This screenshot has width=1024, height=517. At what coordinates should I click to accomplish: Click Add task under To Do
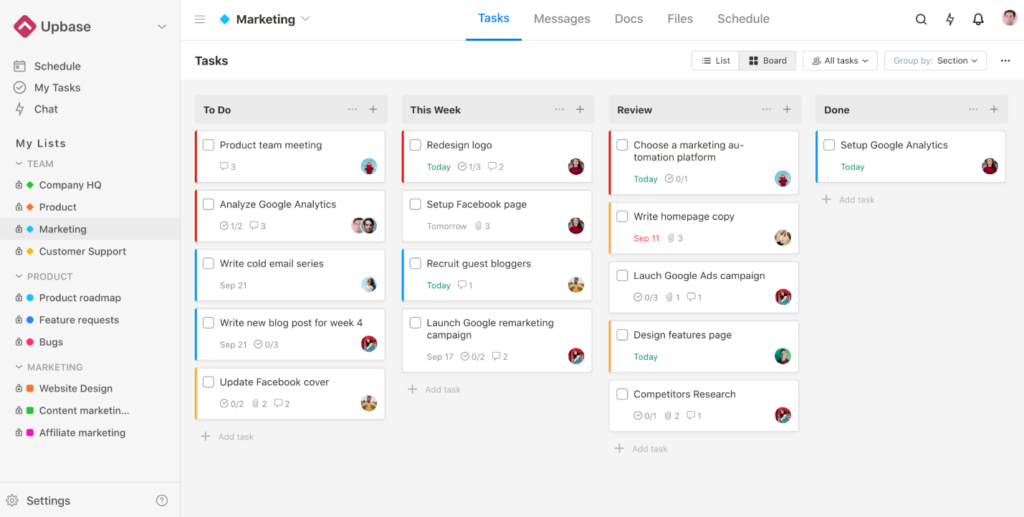click(227, 437)
